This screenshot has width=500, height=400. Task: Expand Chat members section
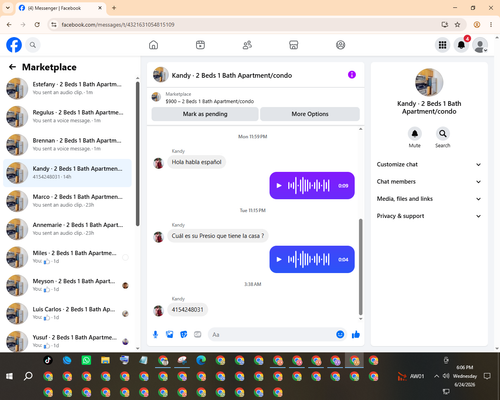point(429,182)
